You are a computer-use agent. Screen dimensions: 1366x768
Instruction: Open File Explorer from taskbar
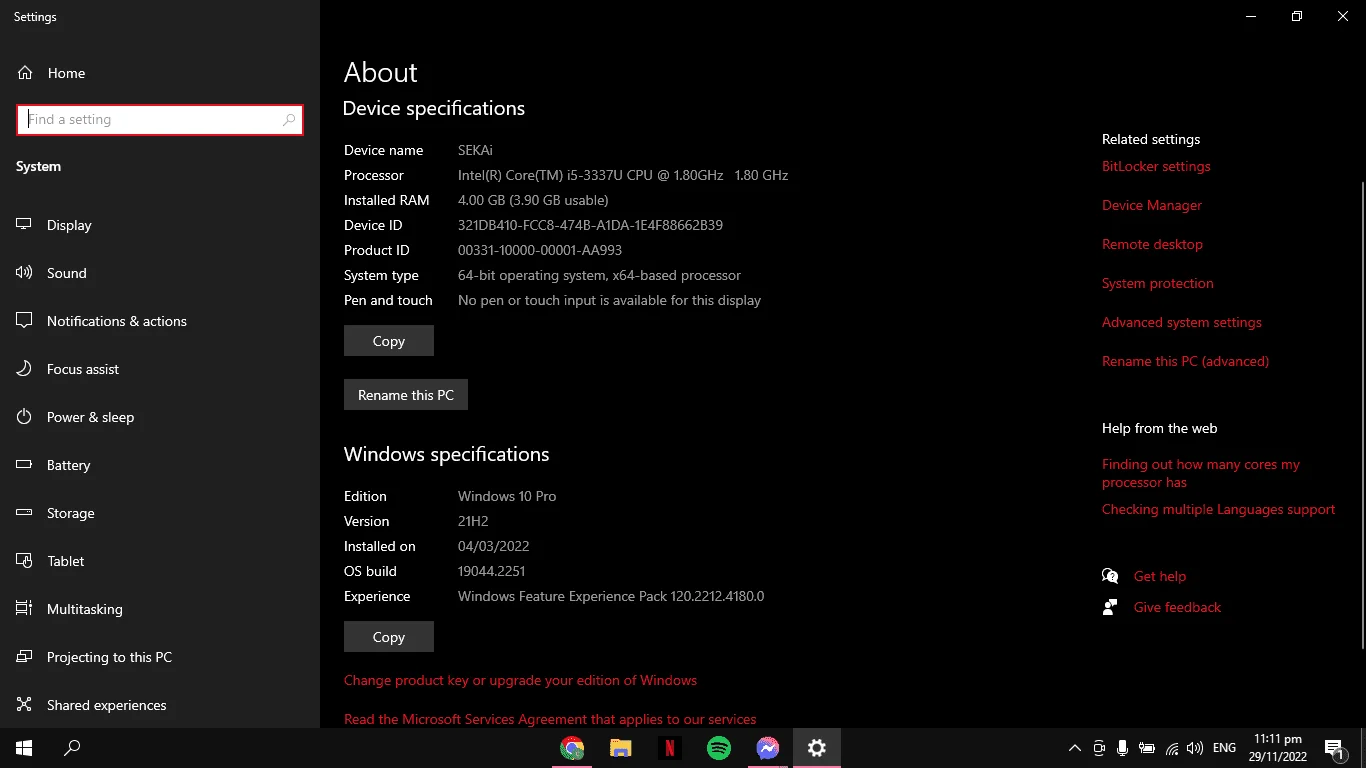tap(621, 748)
